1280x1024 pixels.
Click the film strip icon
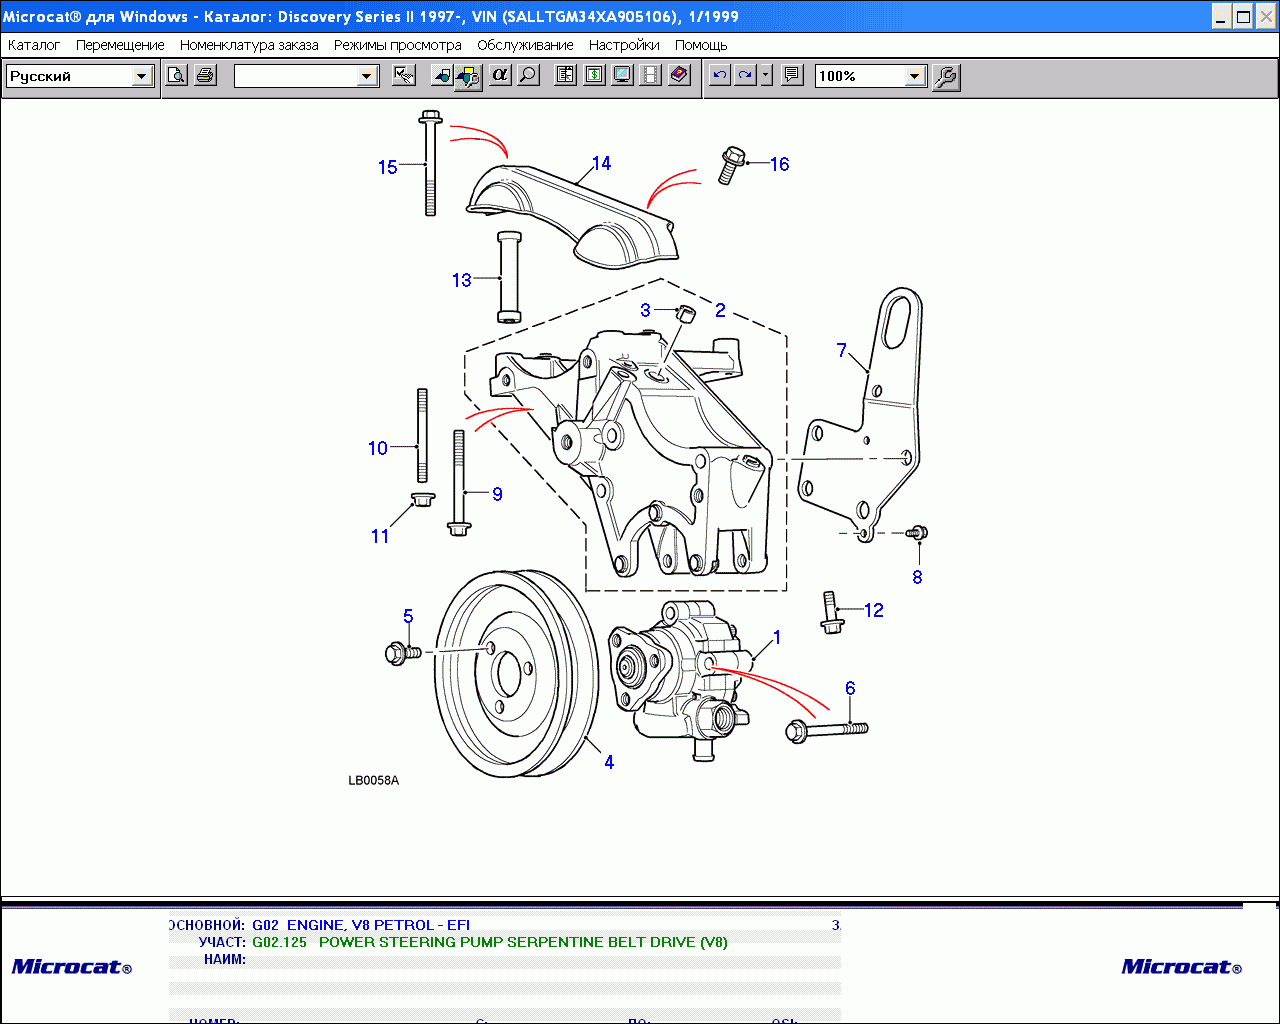tap(650, 76)
